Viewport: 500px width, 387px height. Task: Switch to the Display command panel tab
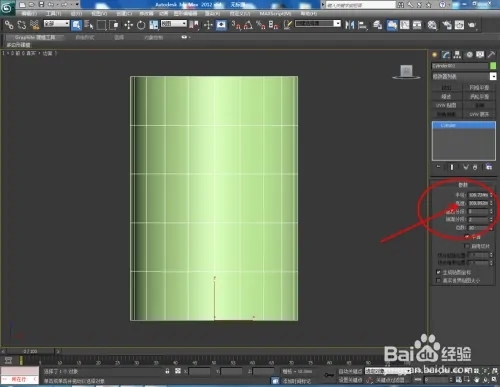point(480,55)
